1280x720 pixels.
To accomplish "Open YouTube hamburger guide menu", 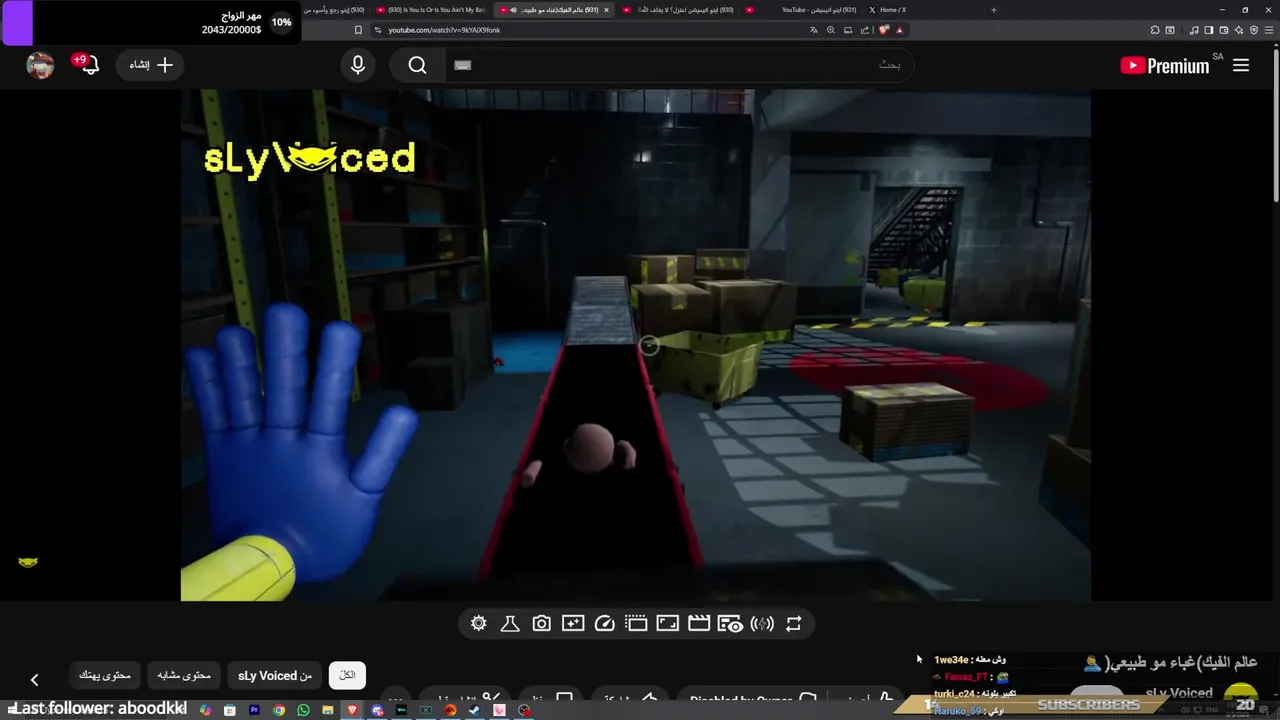I will pos(1241,65).
